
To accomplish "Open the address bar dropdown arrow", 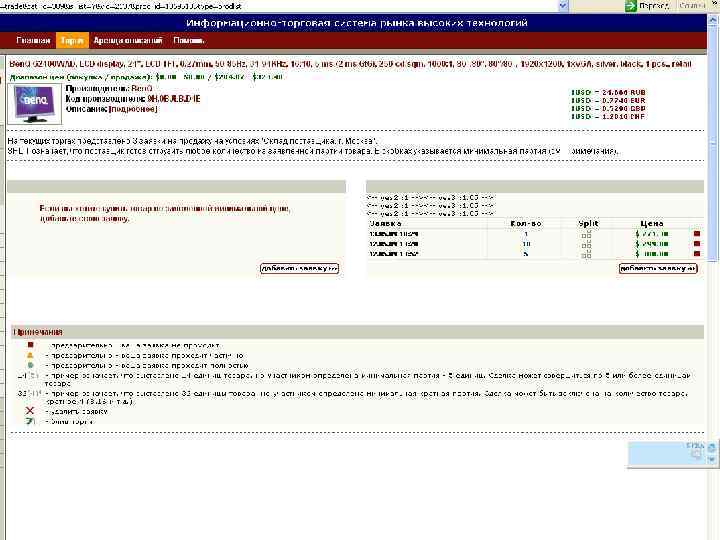I will 563,6.
